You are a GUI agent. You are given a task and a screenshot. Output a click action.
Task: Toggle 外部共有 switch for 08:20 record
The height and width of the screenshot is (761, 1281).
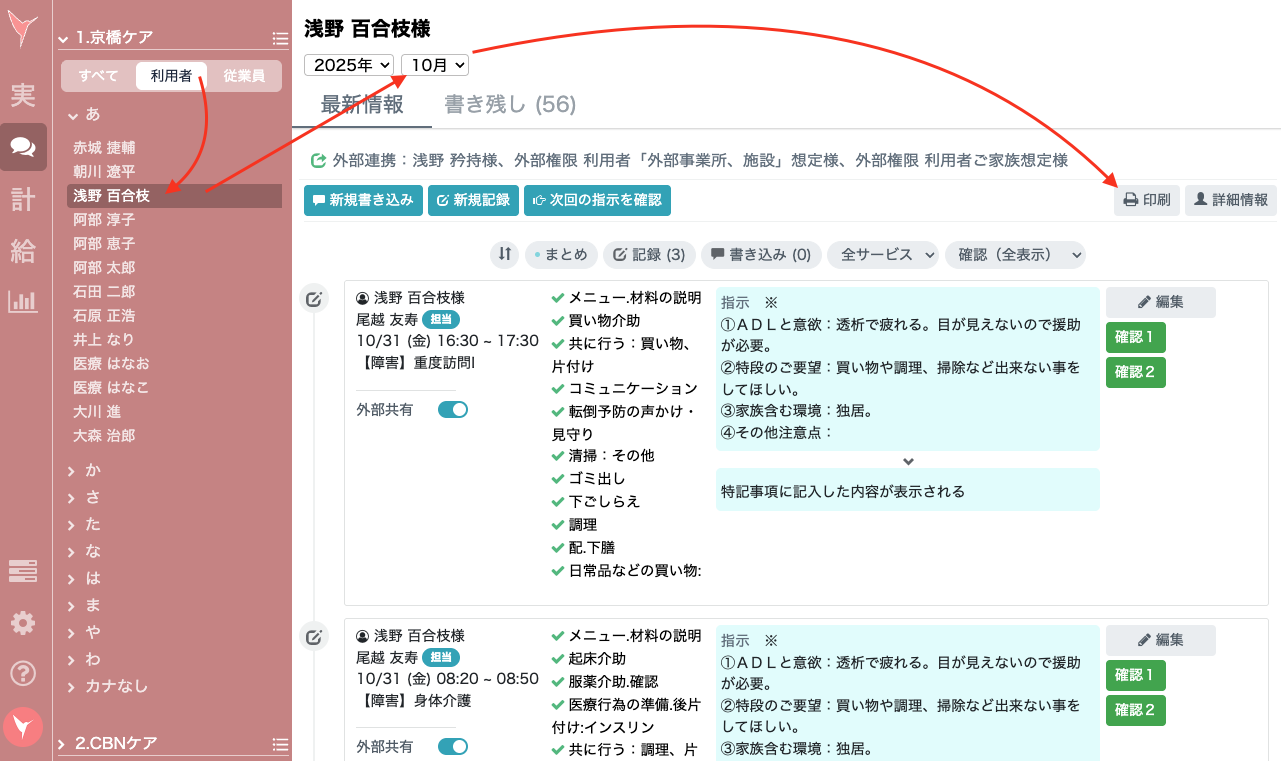[452, 747]
